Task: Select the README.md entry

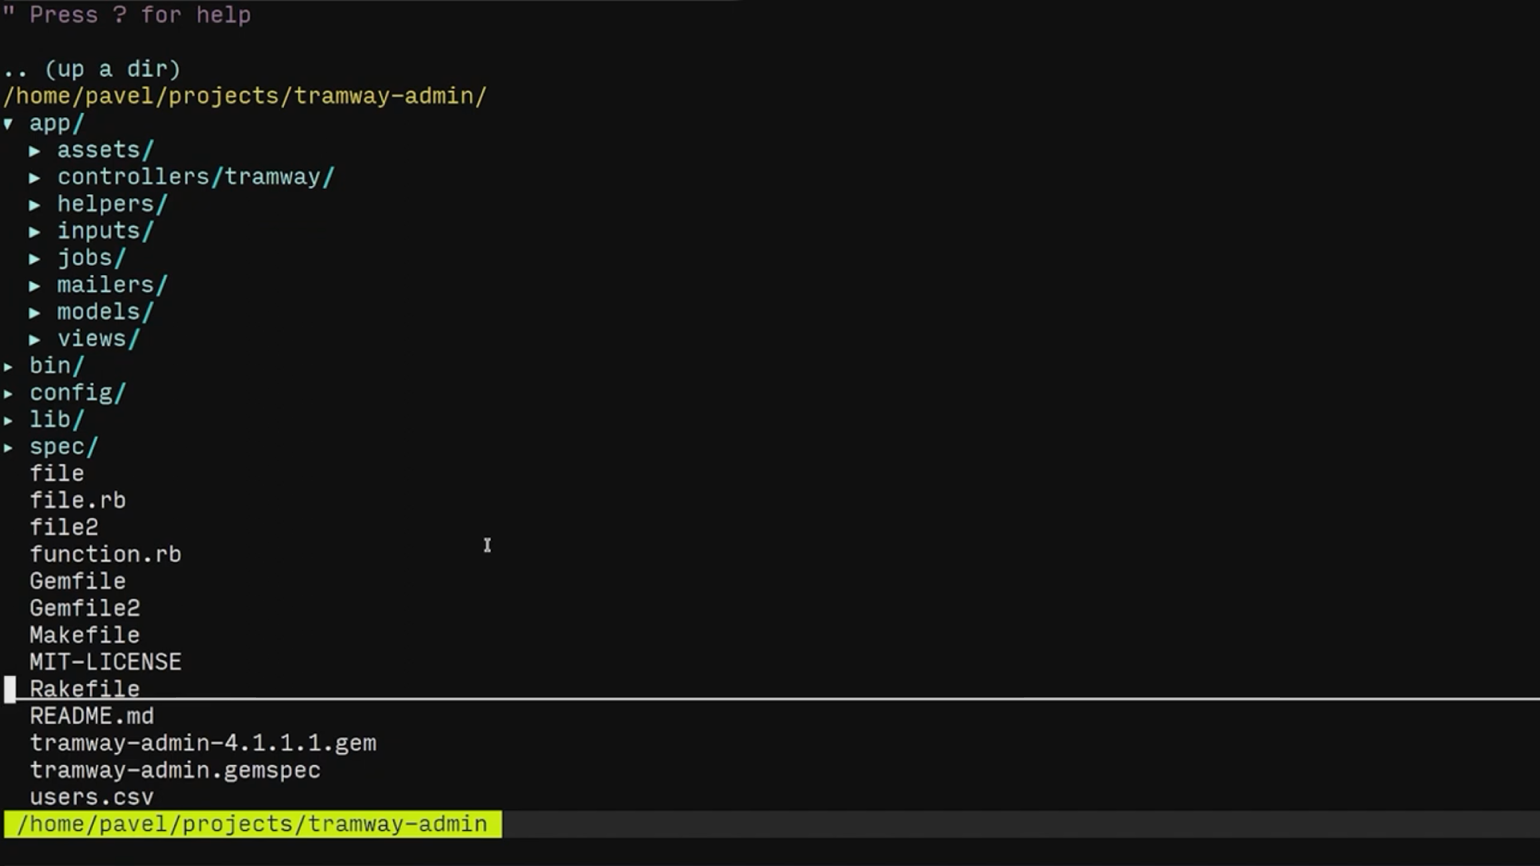Action: (92, 716)
